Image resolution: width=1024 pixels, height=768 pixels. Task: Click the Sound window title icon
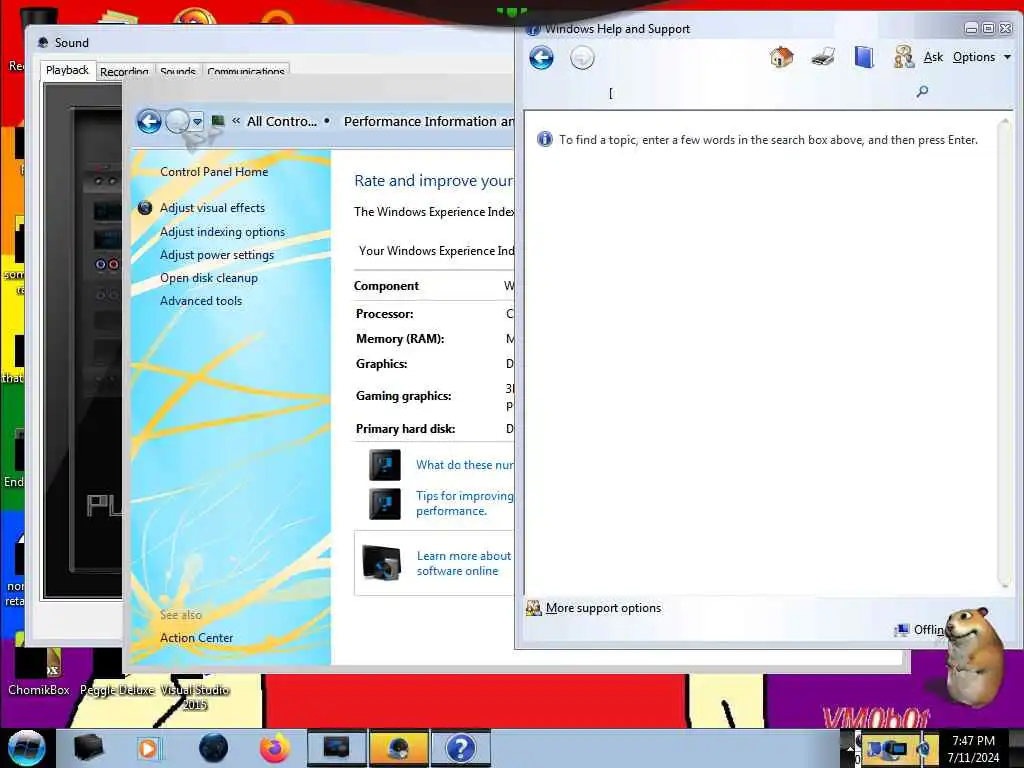tap(43, 42)
